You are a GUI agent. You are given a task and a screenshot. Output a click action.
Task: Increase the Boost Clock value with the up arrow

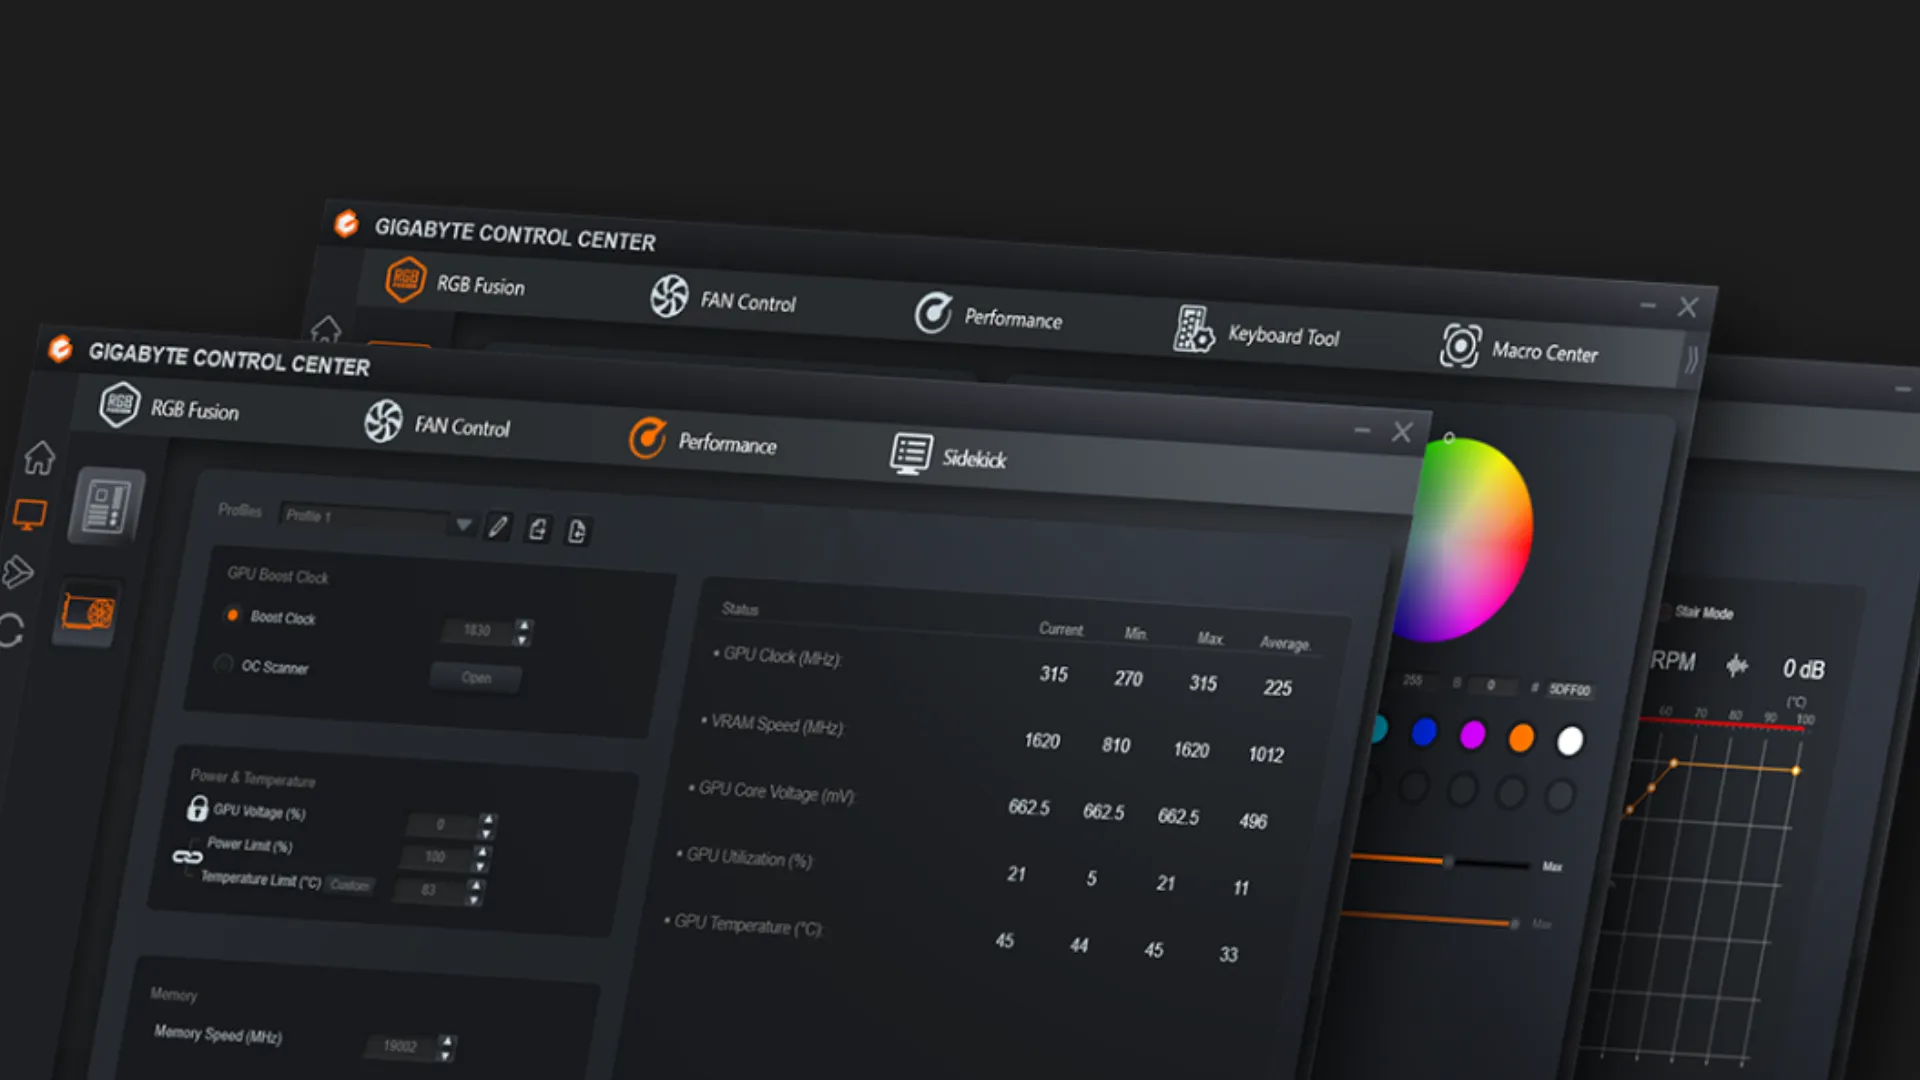point(523,625)
